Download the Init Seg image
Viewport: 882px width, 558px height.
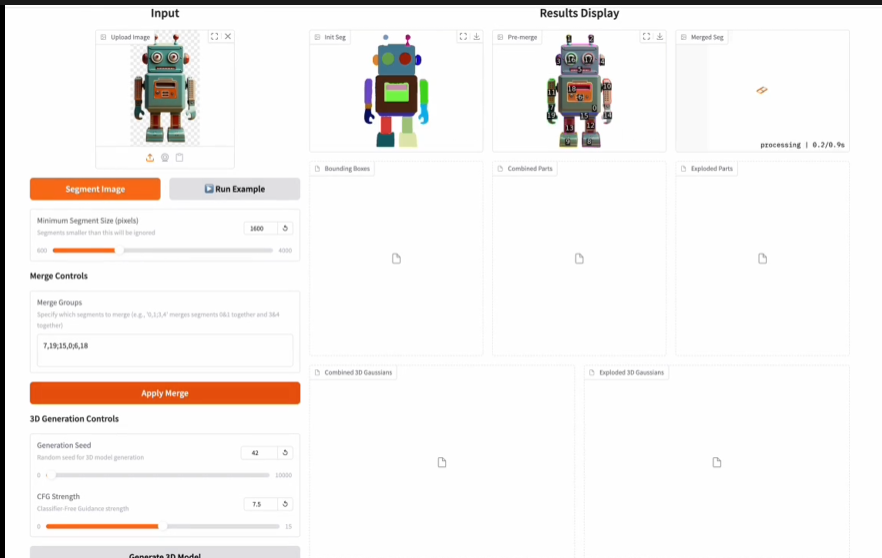coord(476,36)
